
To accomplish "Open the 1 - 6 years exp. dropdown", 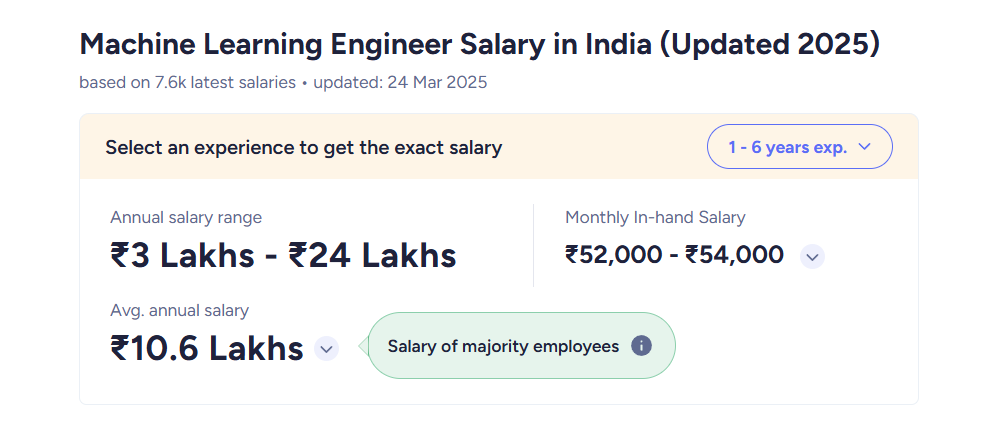I will click(x=800, y=147).
